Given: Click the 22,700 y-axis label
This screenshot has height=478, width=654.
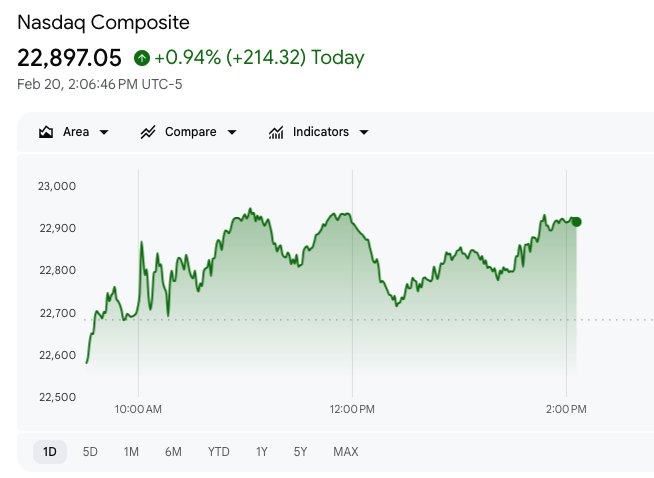Looking at the screenshot, I should (x=58, y=313).
